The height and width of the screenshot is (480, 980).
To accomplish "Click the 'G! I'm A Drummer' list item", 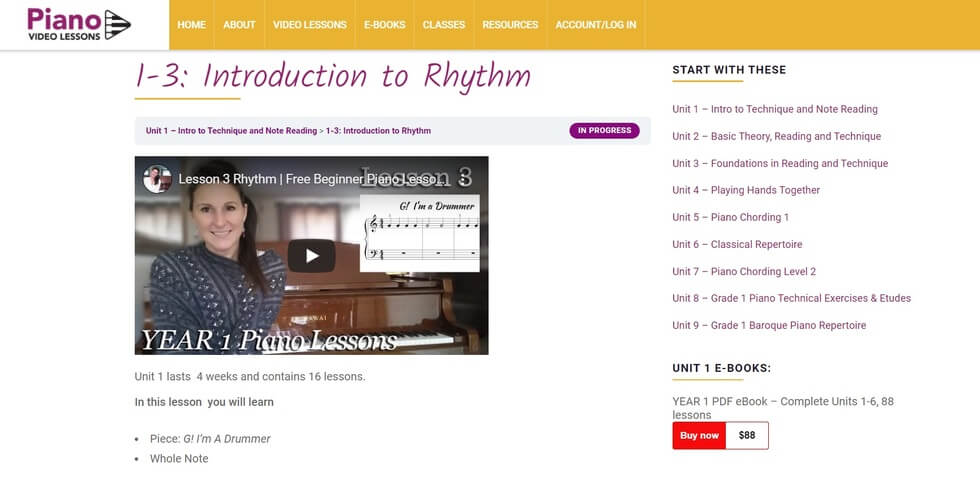I will point(210,439).
